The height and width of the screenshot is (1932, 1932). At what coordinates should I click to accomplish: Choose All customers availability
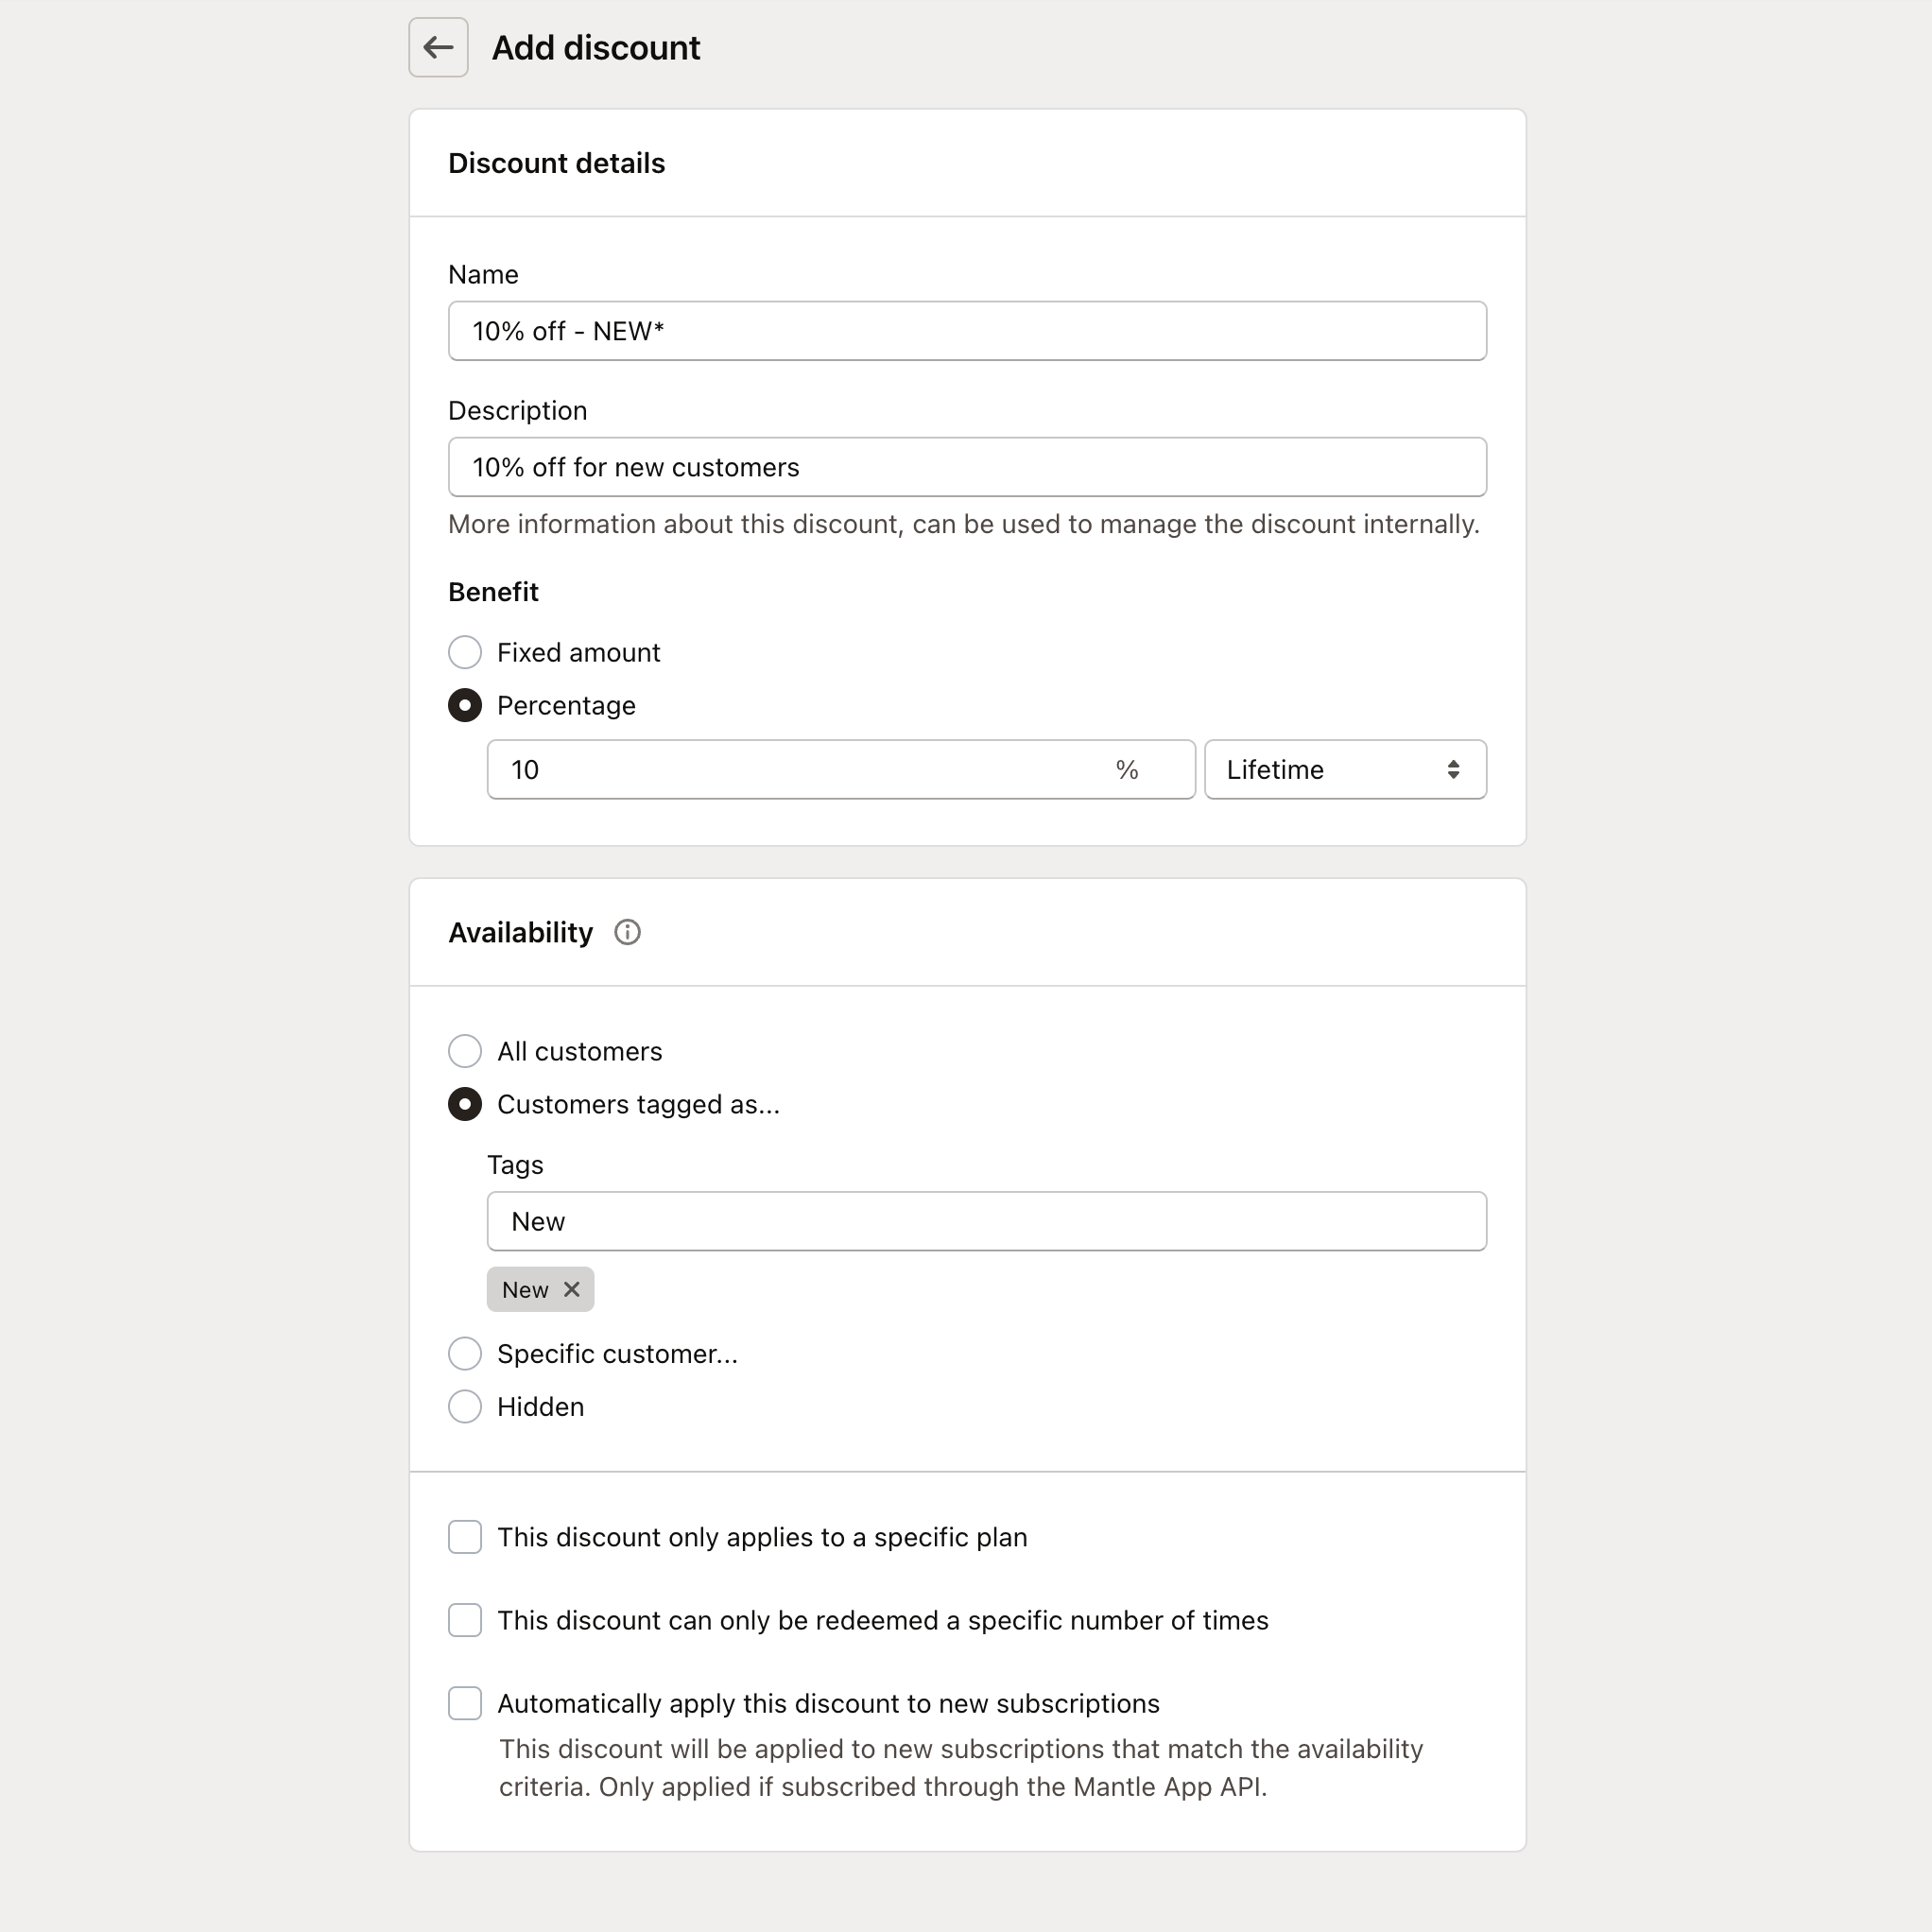click(x=465, y=1051)
